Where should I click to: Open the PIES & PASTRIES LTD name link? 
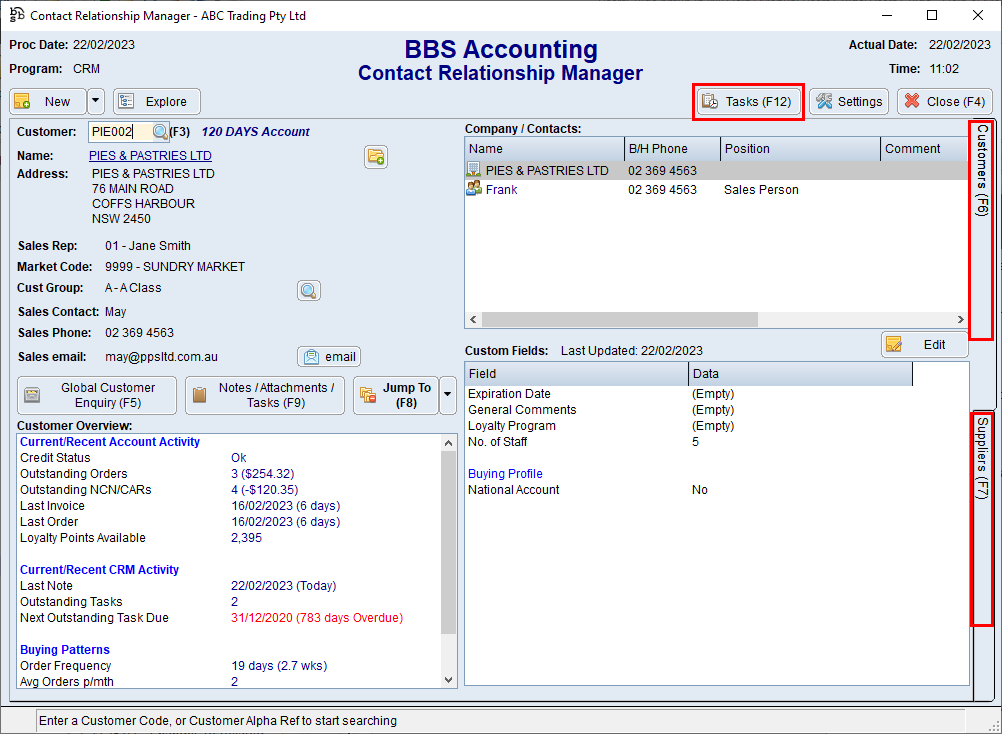point(150,156)
